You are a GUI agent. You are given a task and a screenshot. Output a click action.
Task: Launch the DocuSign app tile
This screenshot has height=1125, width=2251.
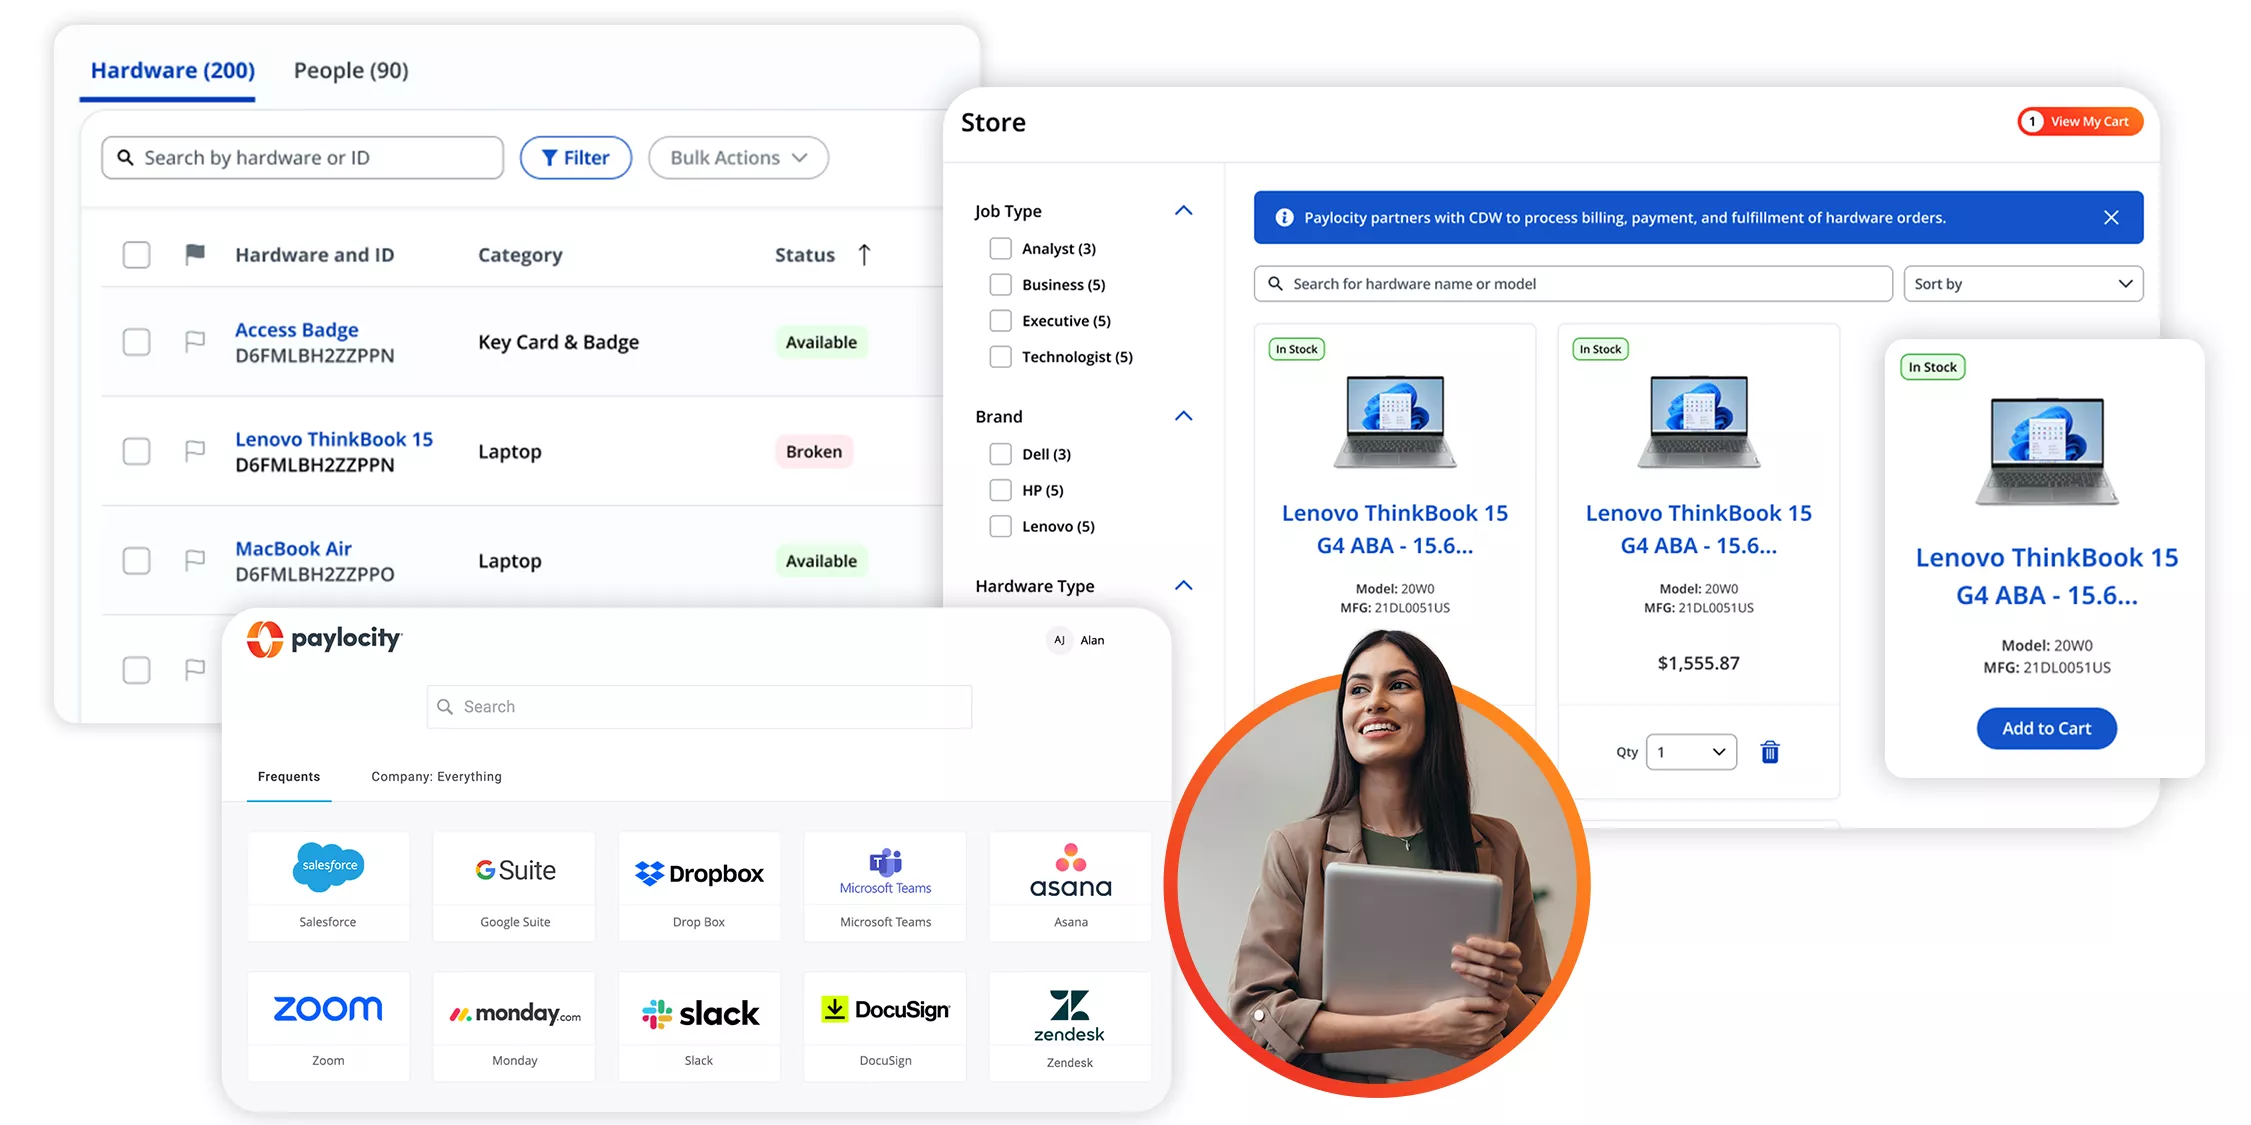885,1026
